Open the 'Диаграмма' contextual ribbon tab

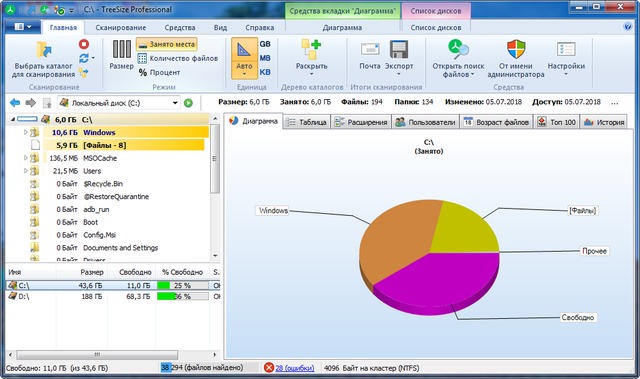pos(342,28)
